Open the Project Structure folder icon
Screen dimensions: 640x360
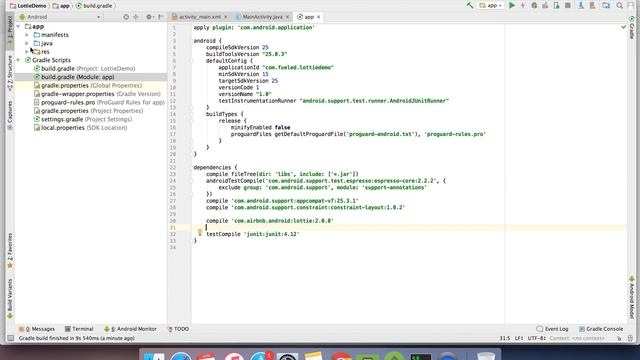tap(607, 6)
